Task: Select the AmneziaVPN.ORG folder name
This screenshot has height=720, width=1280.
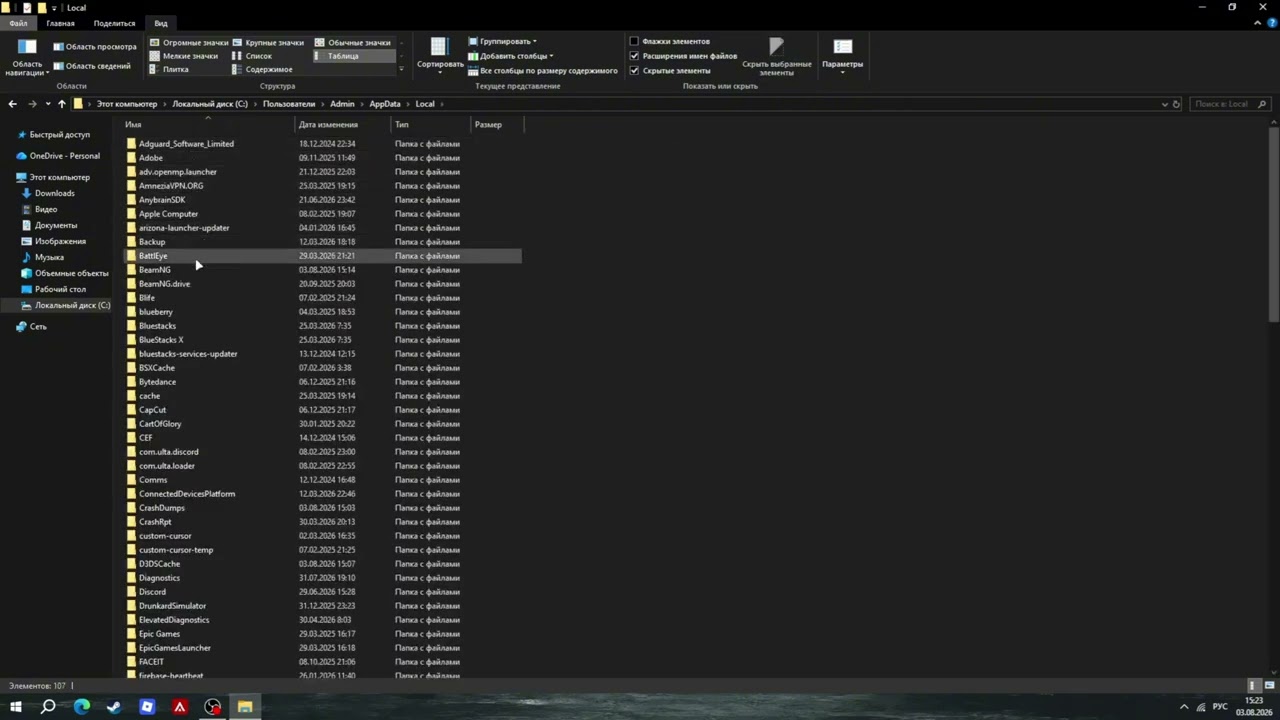Action: coord(171,186)
